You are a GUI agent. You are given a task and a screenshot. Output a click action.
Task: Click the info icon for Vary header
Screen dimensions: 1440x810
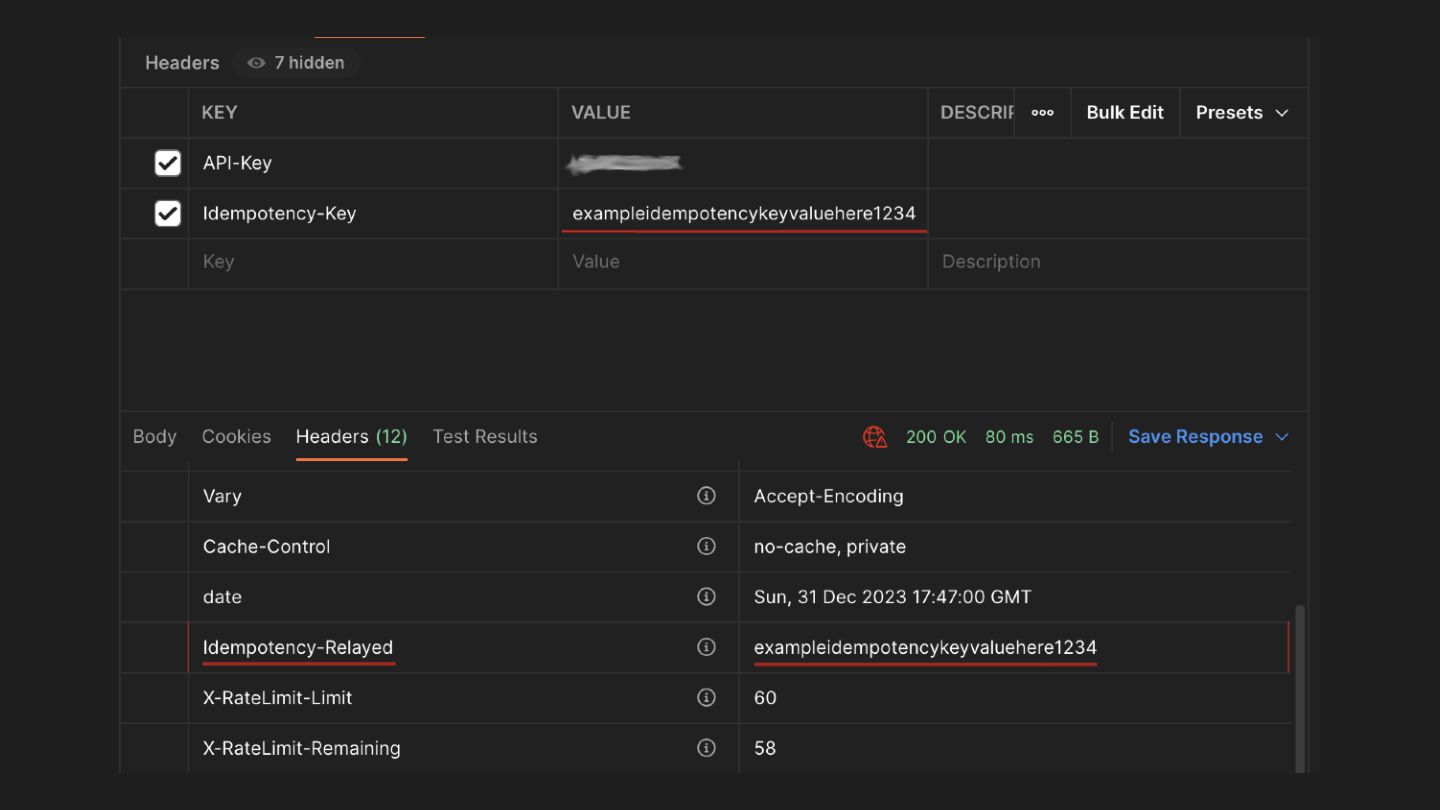pos(706,496)
